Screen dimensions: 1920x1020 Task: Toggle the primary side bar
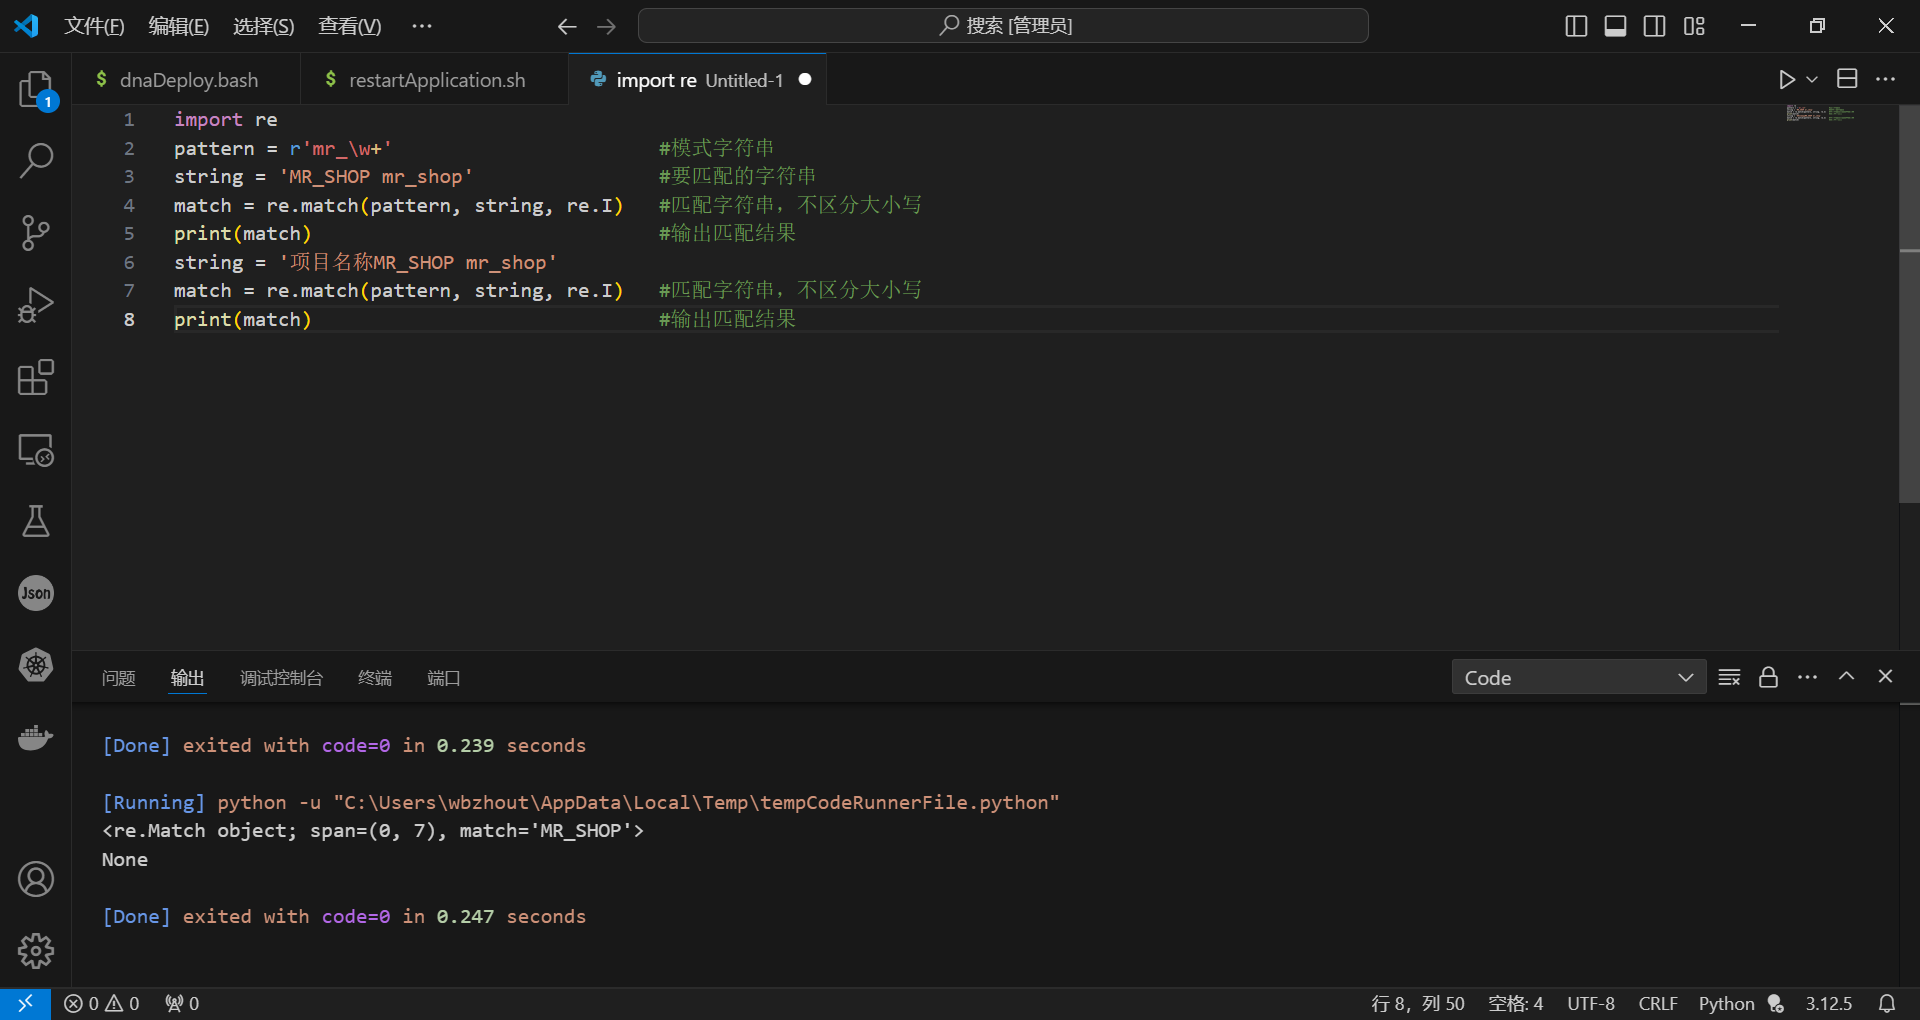click(x=1576, y=26)
